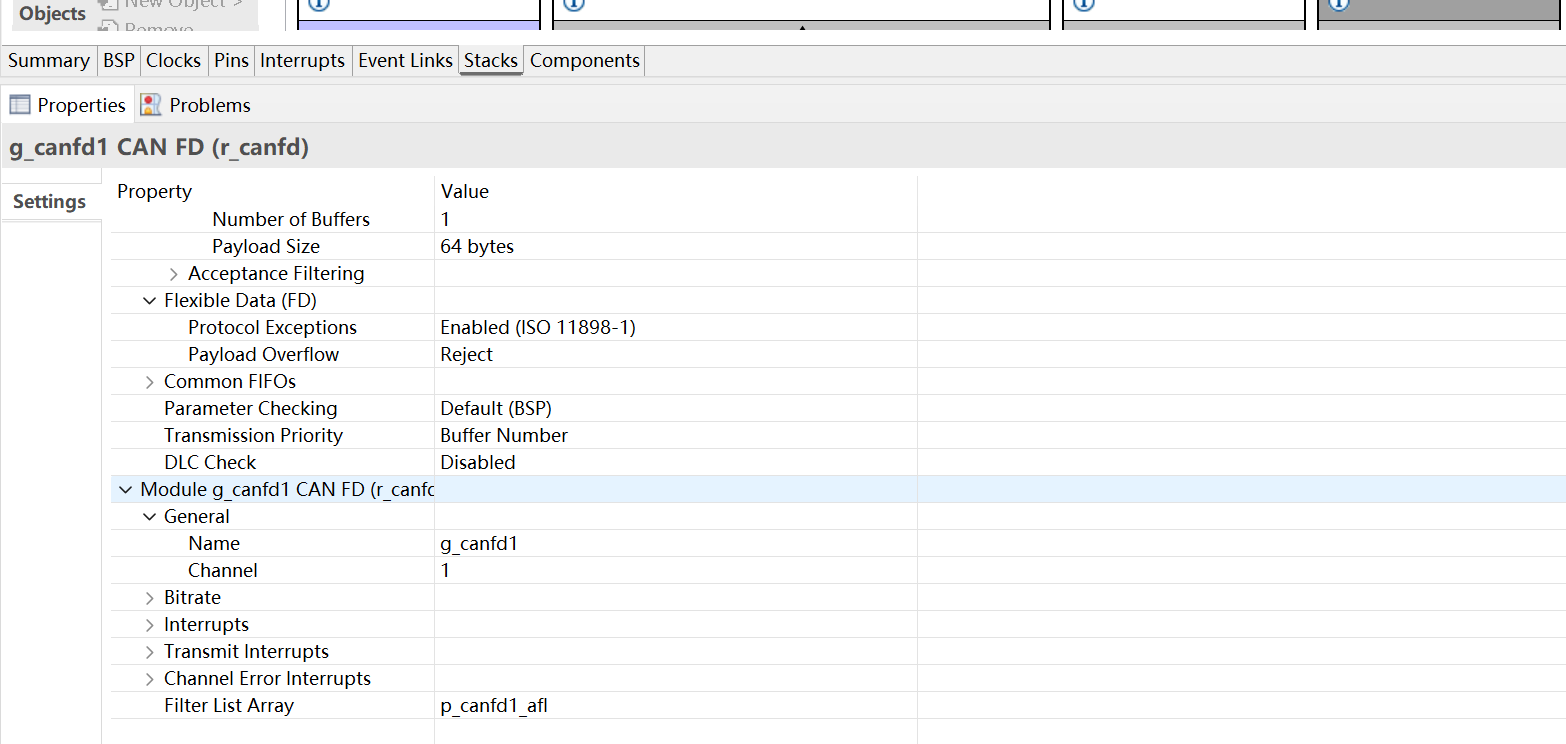Change Parameter Checking Default (BSP) value
Image resolution: width=1566 pixels, height=744 pixels.
(x=676, y=409)
